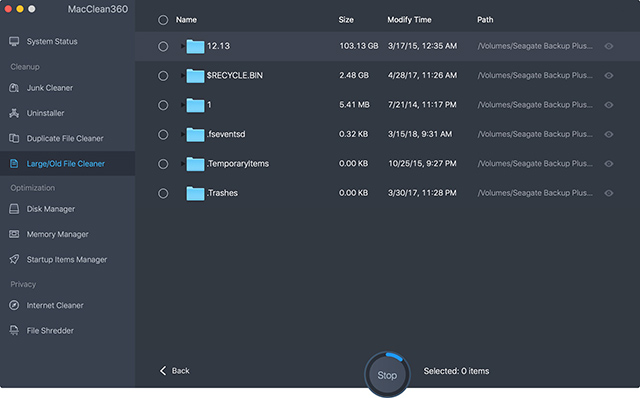Click the folder icon named 1
Image resolution: width=640 pixels, height=398 pixels.
[x=195, y=105]
